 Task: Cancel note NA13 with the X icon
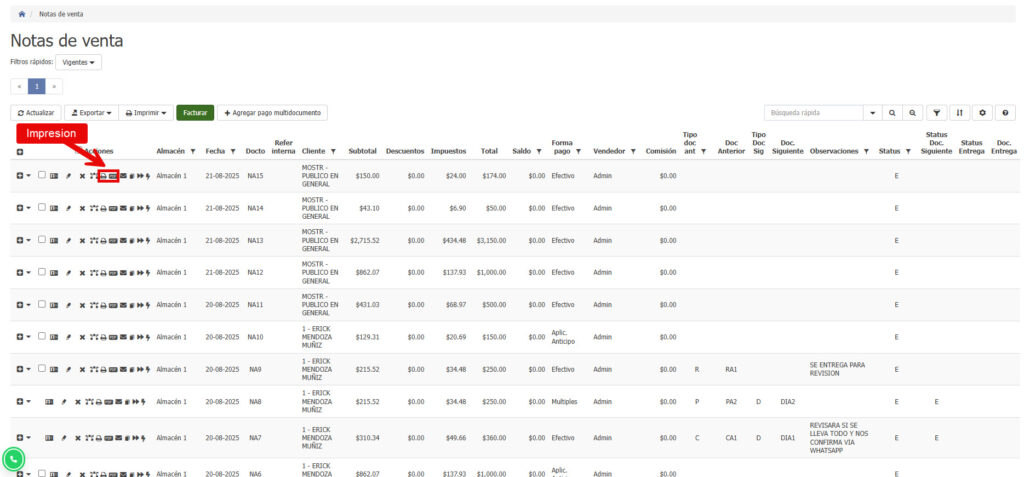tap(82, 240)
